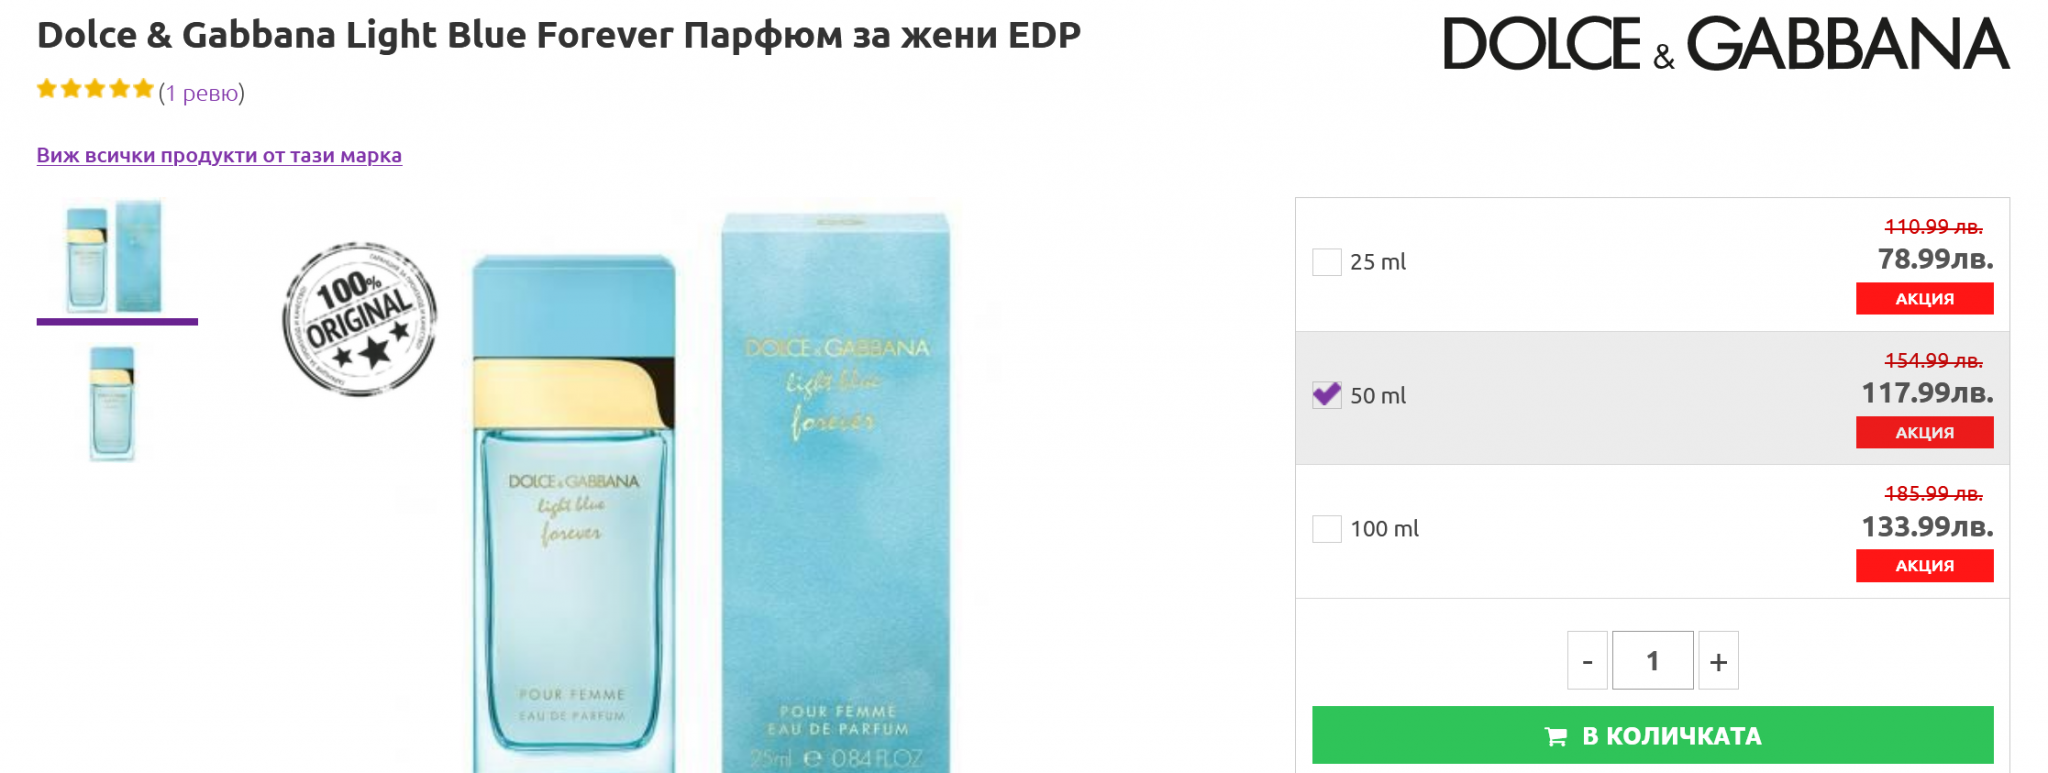Click the quantity input field

coord(1652,661)
